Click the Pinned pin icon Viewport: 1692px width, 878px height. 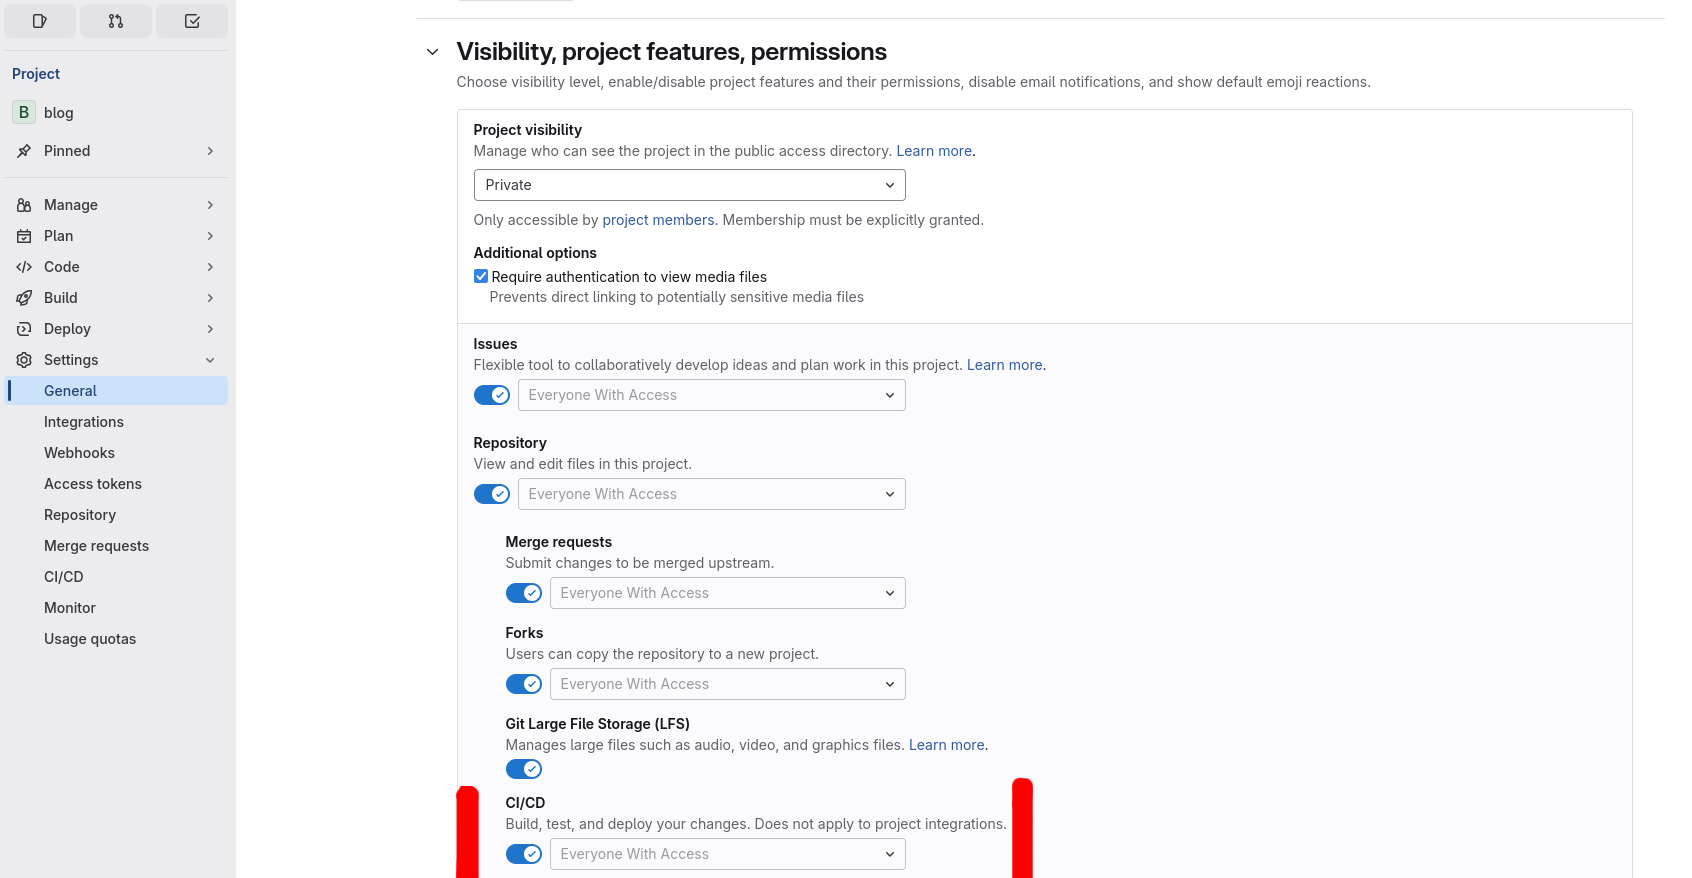coord(24,151)
